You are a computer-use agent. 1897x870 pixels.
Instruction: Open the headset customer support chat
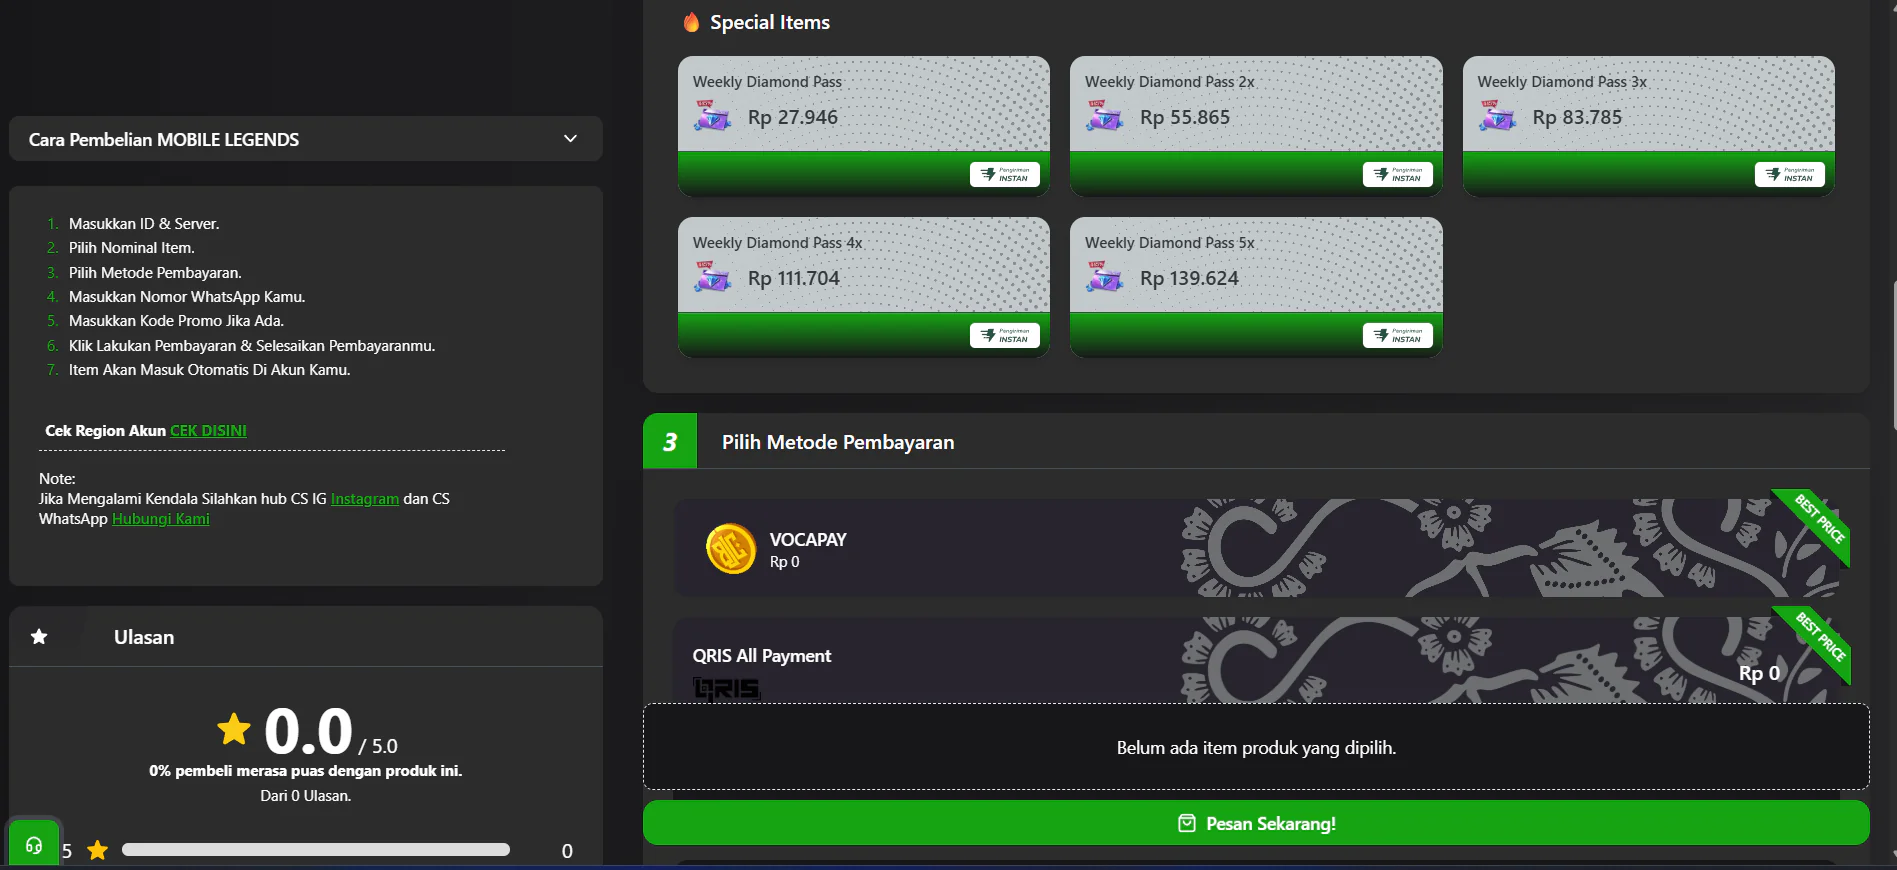pos(34,845)
